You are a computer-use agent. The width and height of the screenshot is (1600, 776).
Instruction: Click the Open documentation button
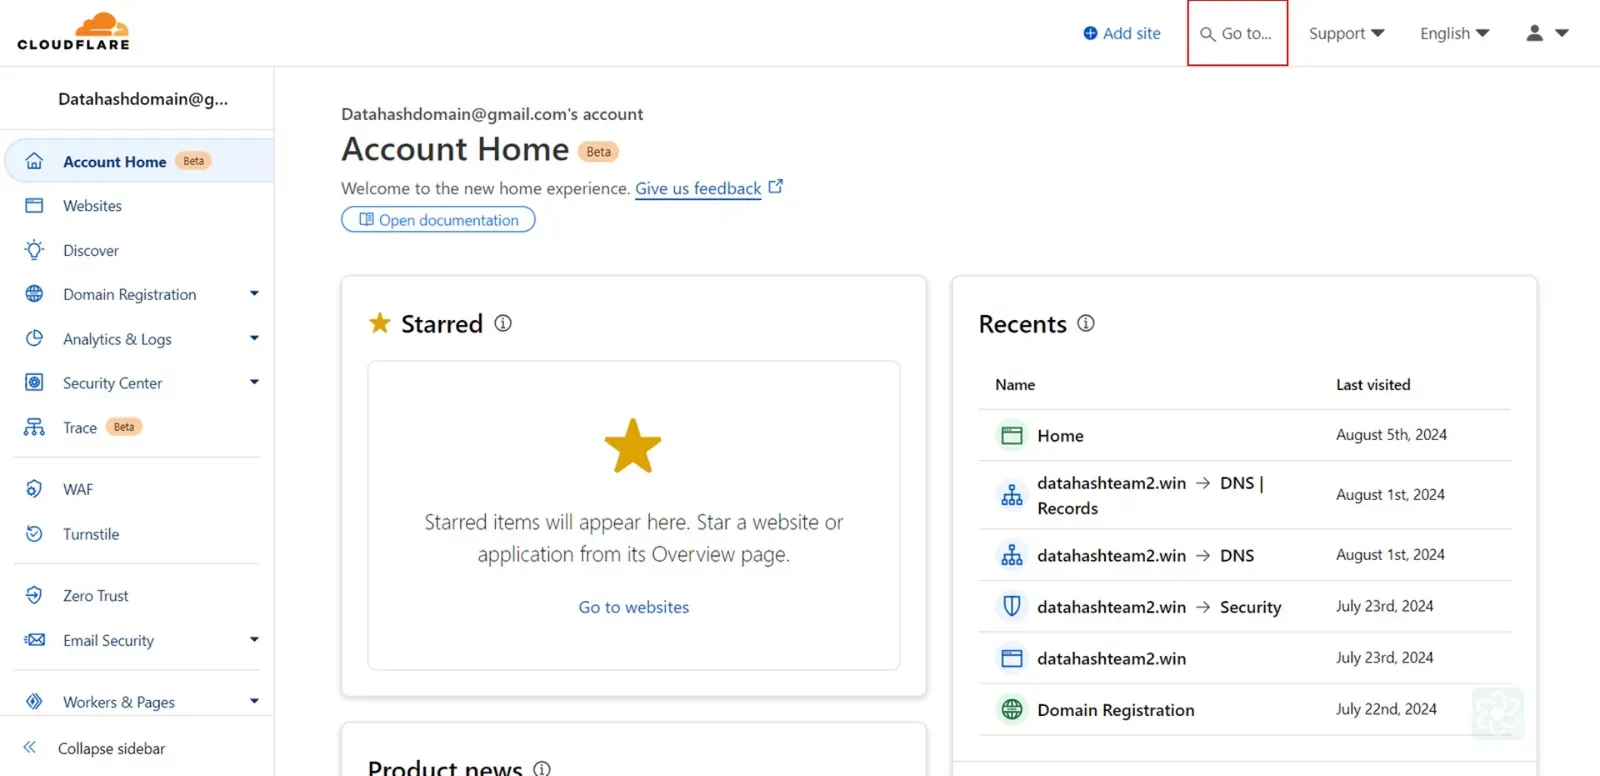[x=438, y=219]
